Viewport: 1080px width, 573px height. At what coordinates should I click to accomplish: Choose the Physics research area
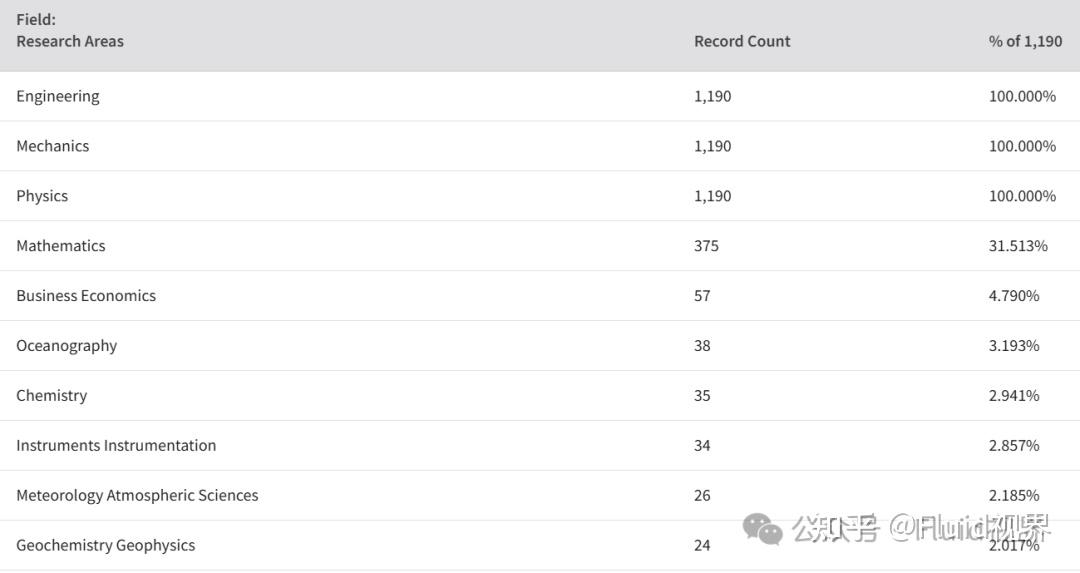tap(42, 196)
